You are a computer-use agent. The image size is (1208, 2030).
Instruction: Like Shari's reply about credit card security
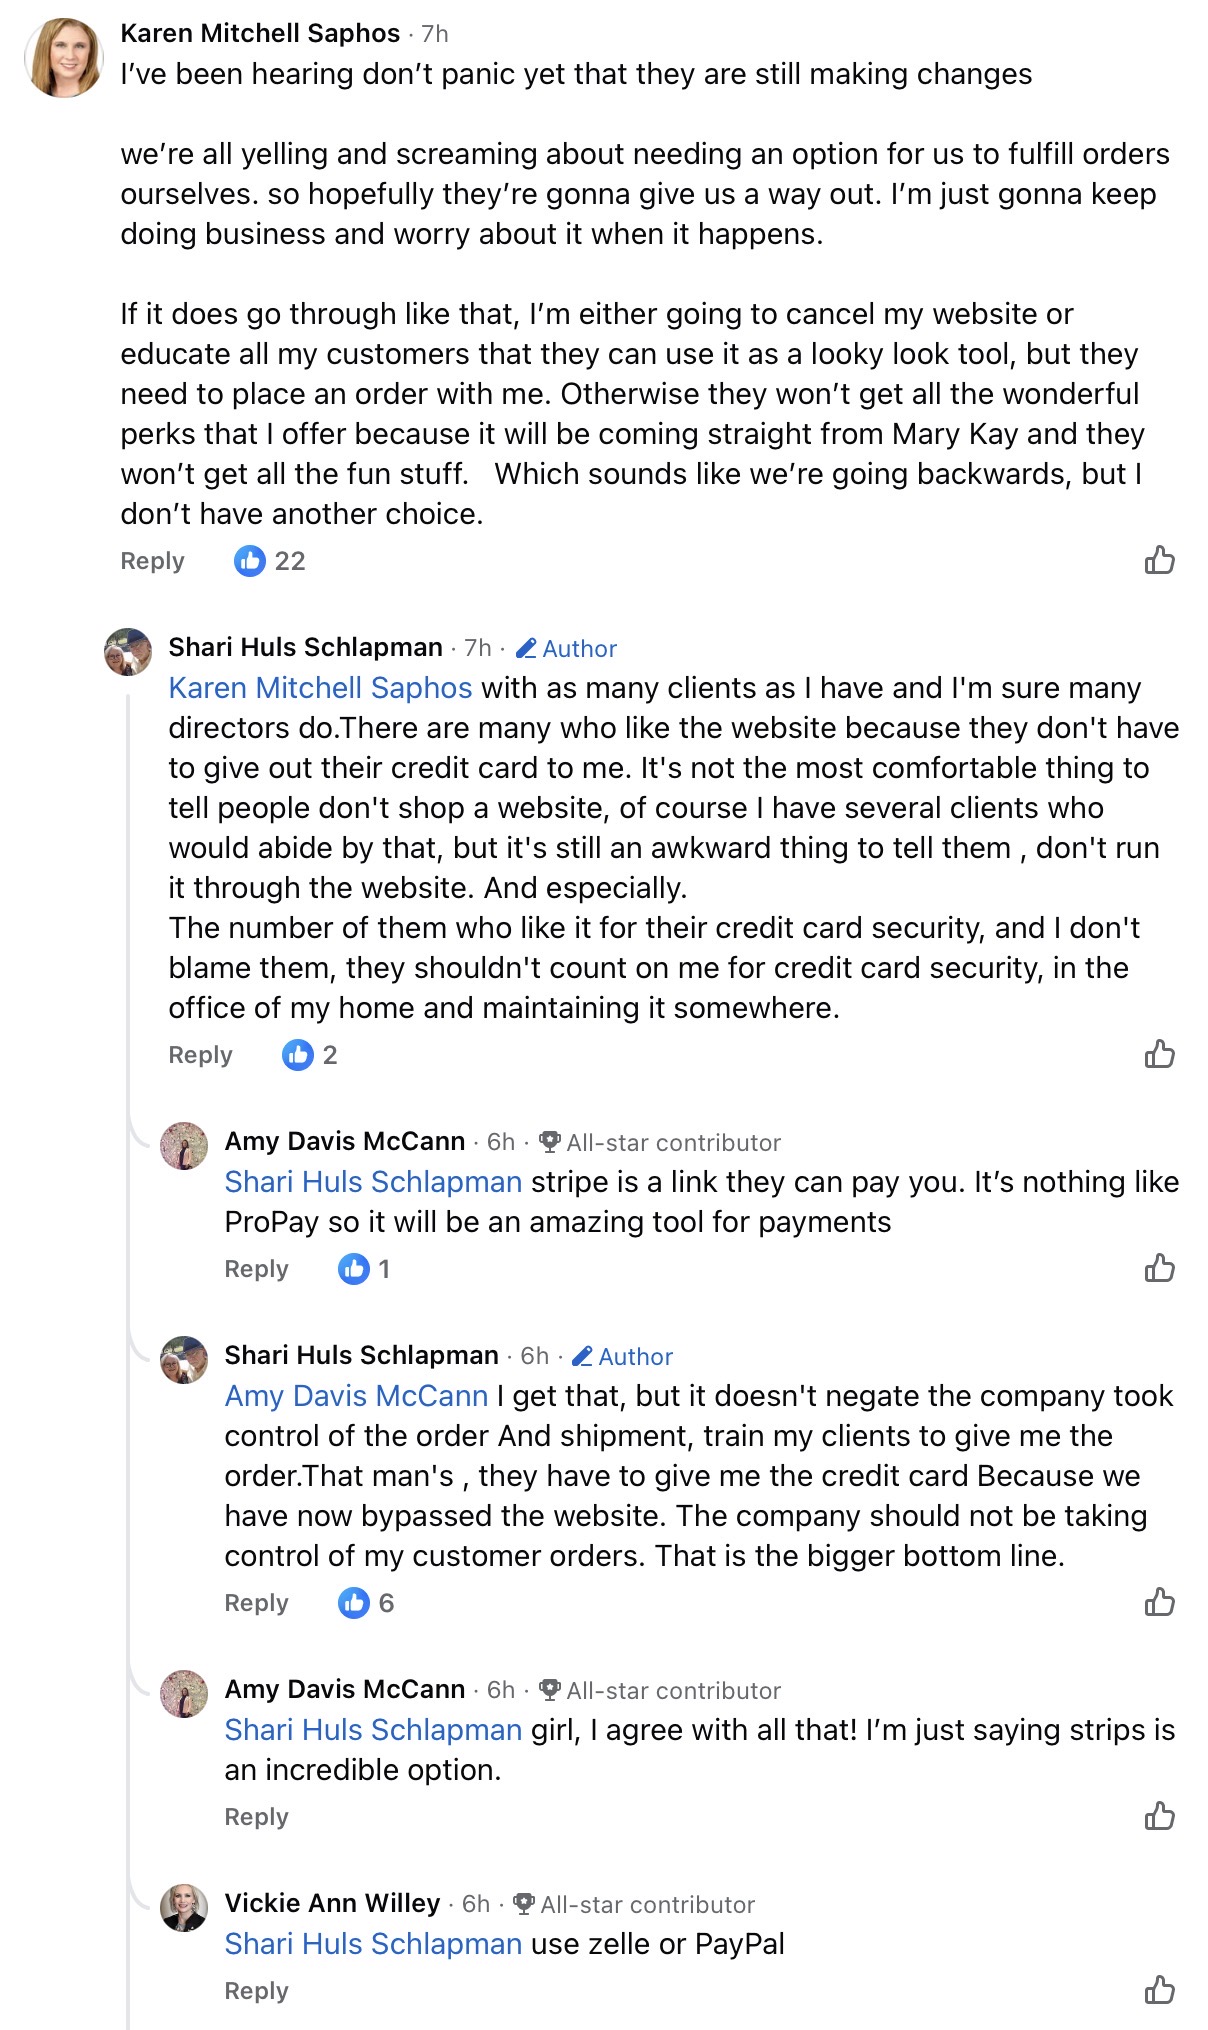(x=1159, y=1054)
